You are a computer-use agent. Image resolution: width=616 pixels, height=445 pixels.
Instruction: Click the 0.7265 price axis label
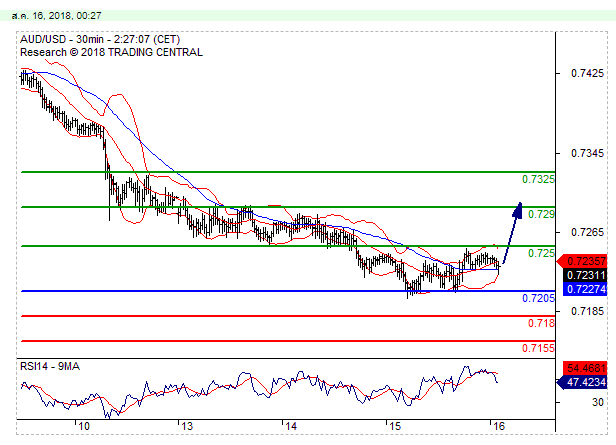587,232
